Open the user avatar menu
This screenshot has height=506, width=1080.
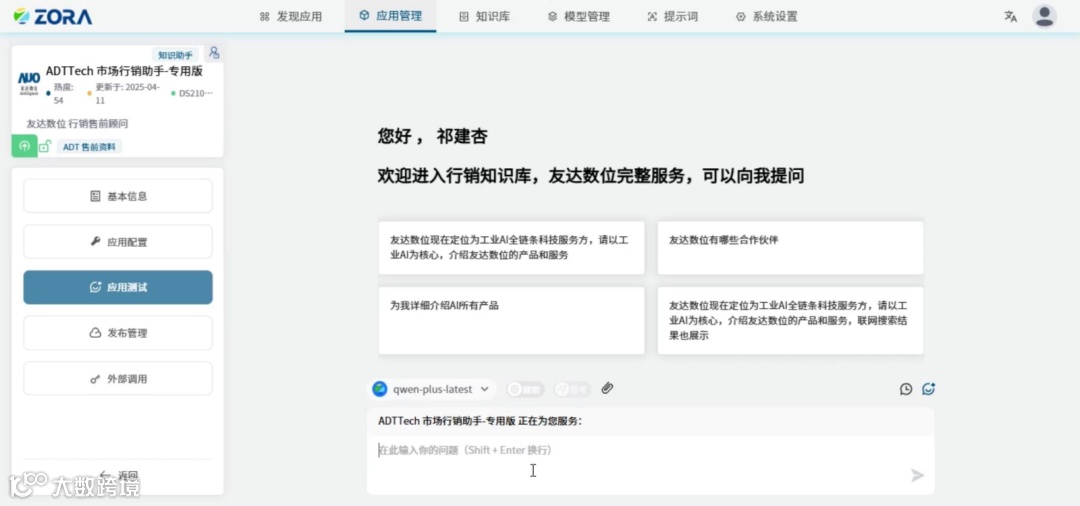pyautogui.click(x=1044, y=17)
